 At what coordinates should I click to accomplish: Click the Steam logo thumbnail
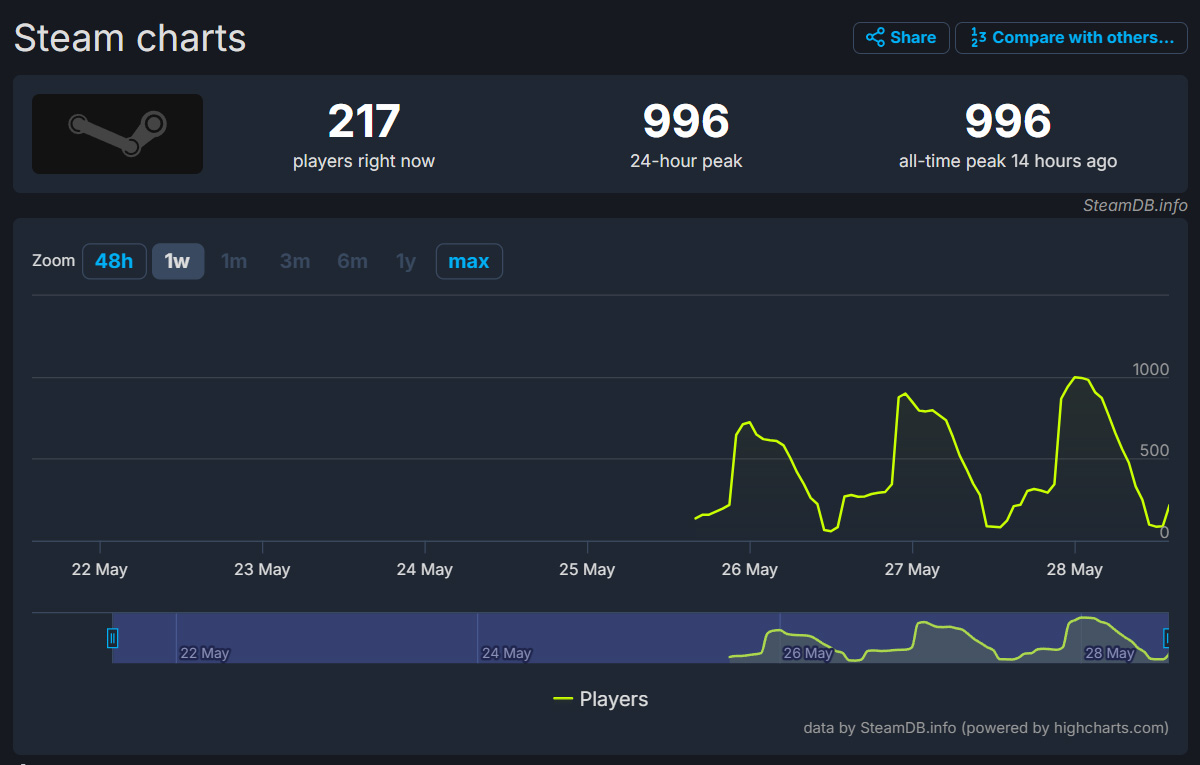[x=117, y=134]
